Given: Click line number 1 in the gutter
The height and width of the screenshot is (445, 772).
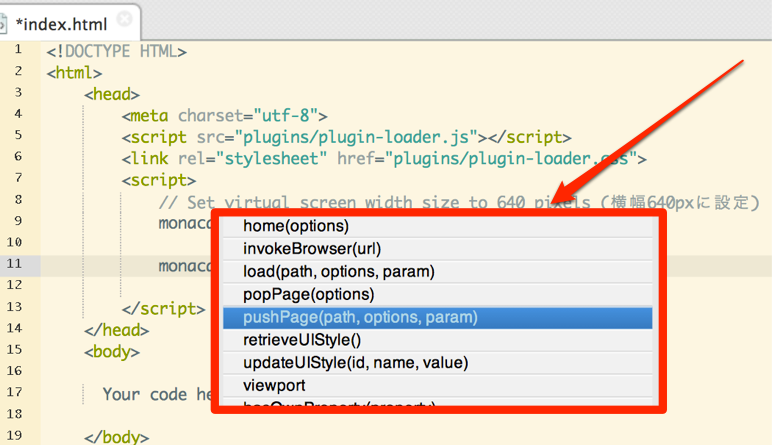Looking at the screenshot, I should (x=19, y=50).
